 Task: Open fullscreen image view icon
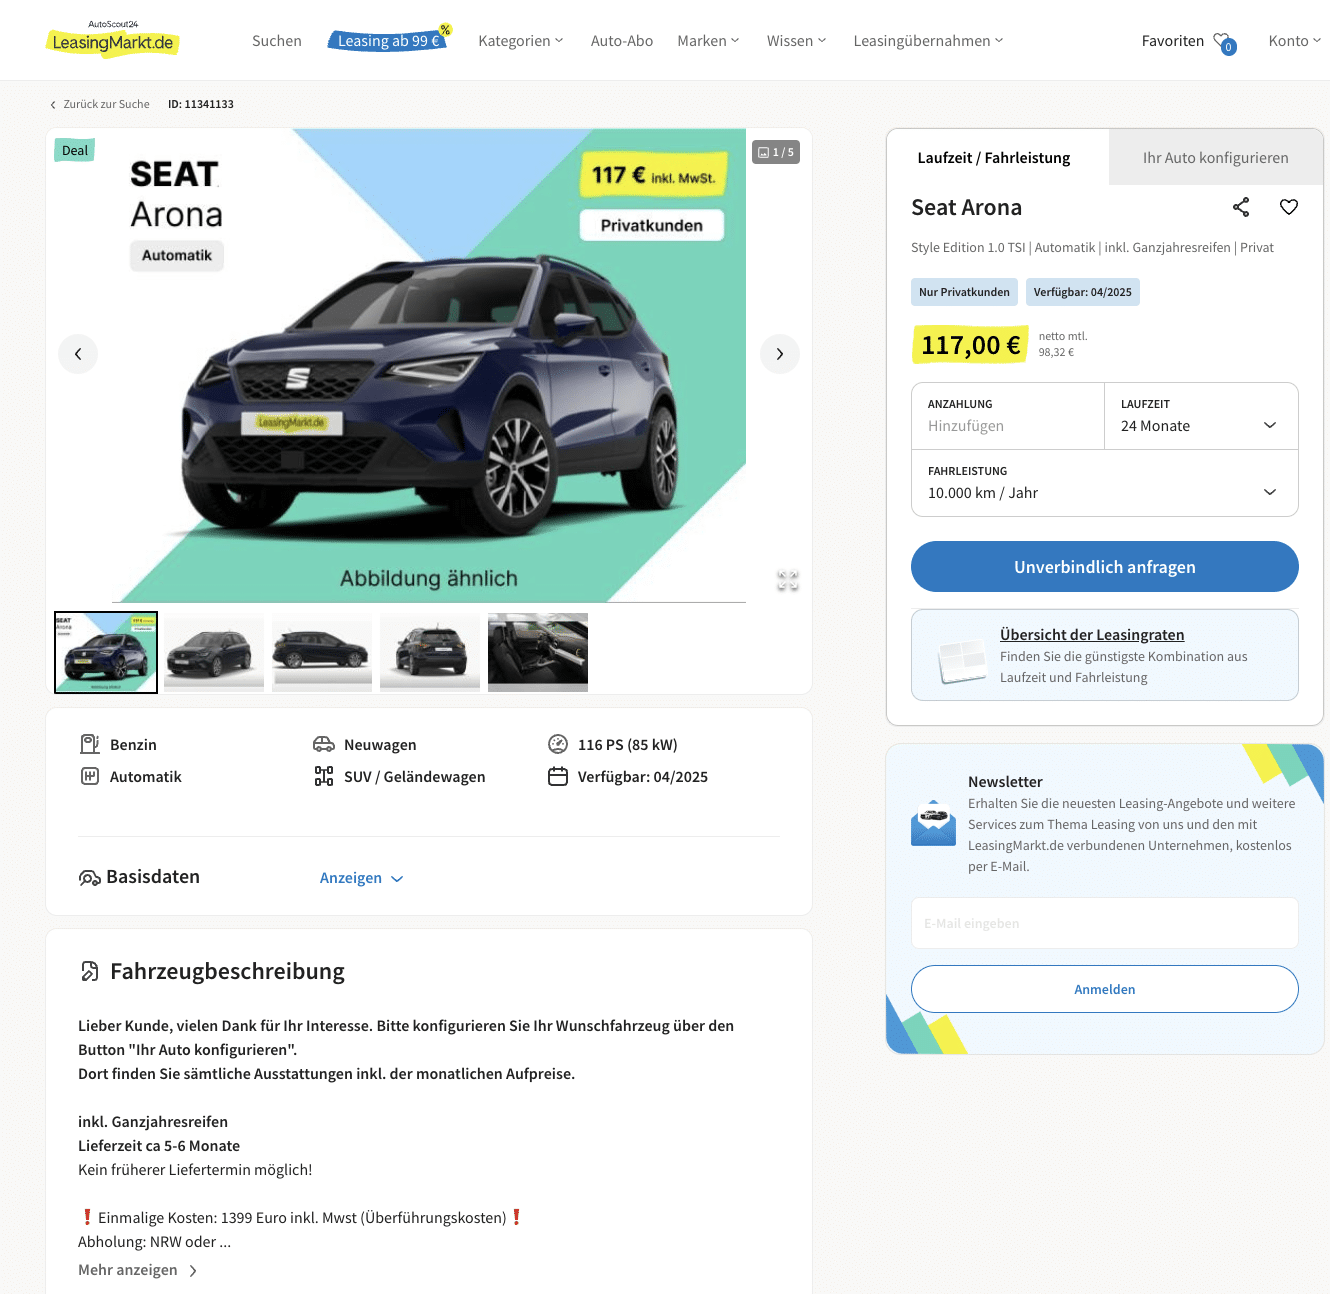click(788, 580)
